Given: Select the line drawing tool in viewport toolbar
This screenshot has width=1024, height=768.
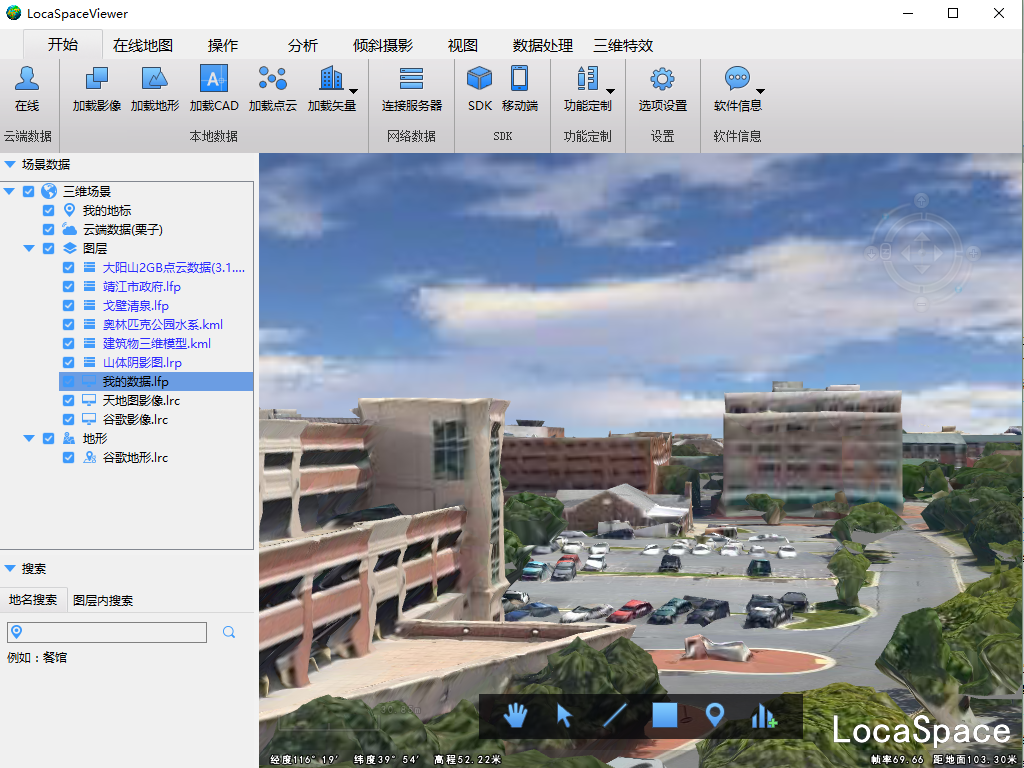Looking at the screenshot, I should coord(615,715).
